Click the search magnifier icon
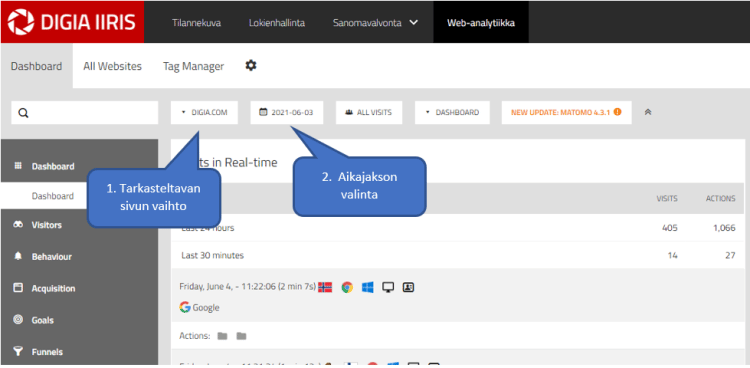The image size is (750, 368). [23, 113]
